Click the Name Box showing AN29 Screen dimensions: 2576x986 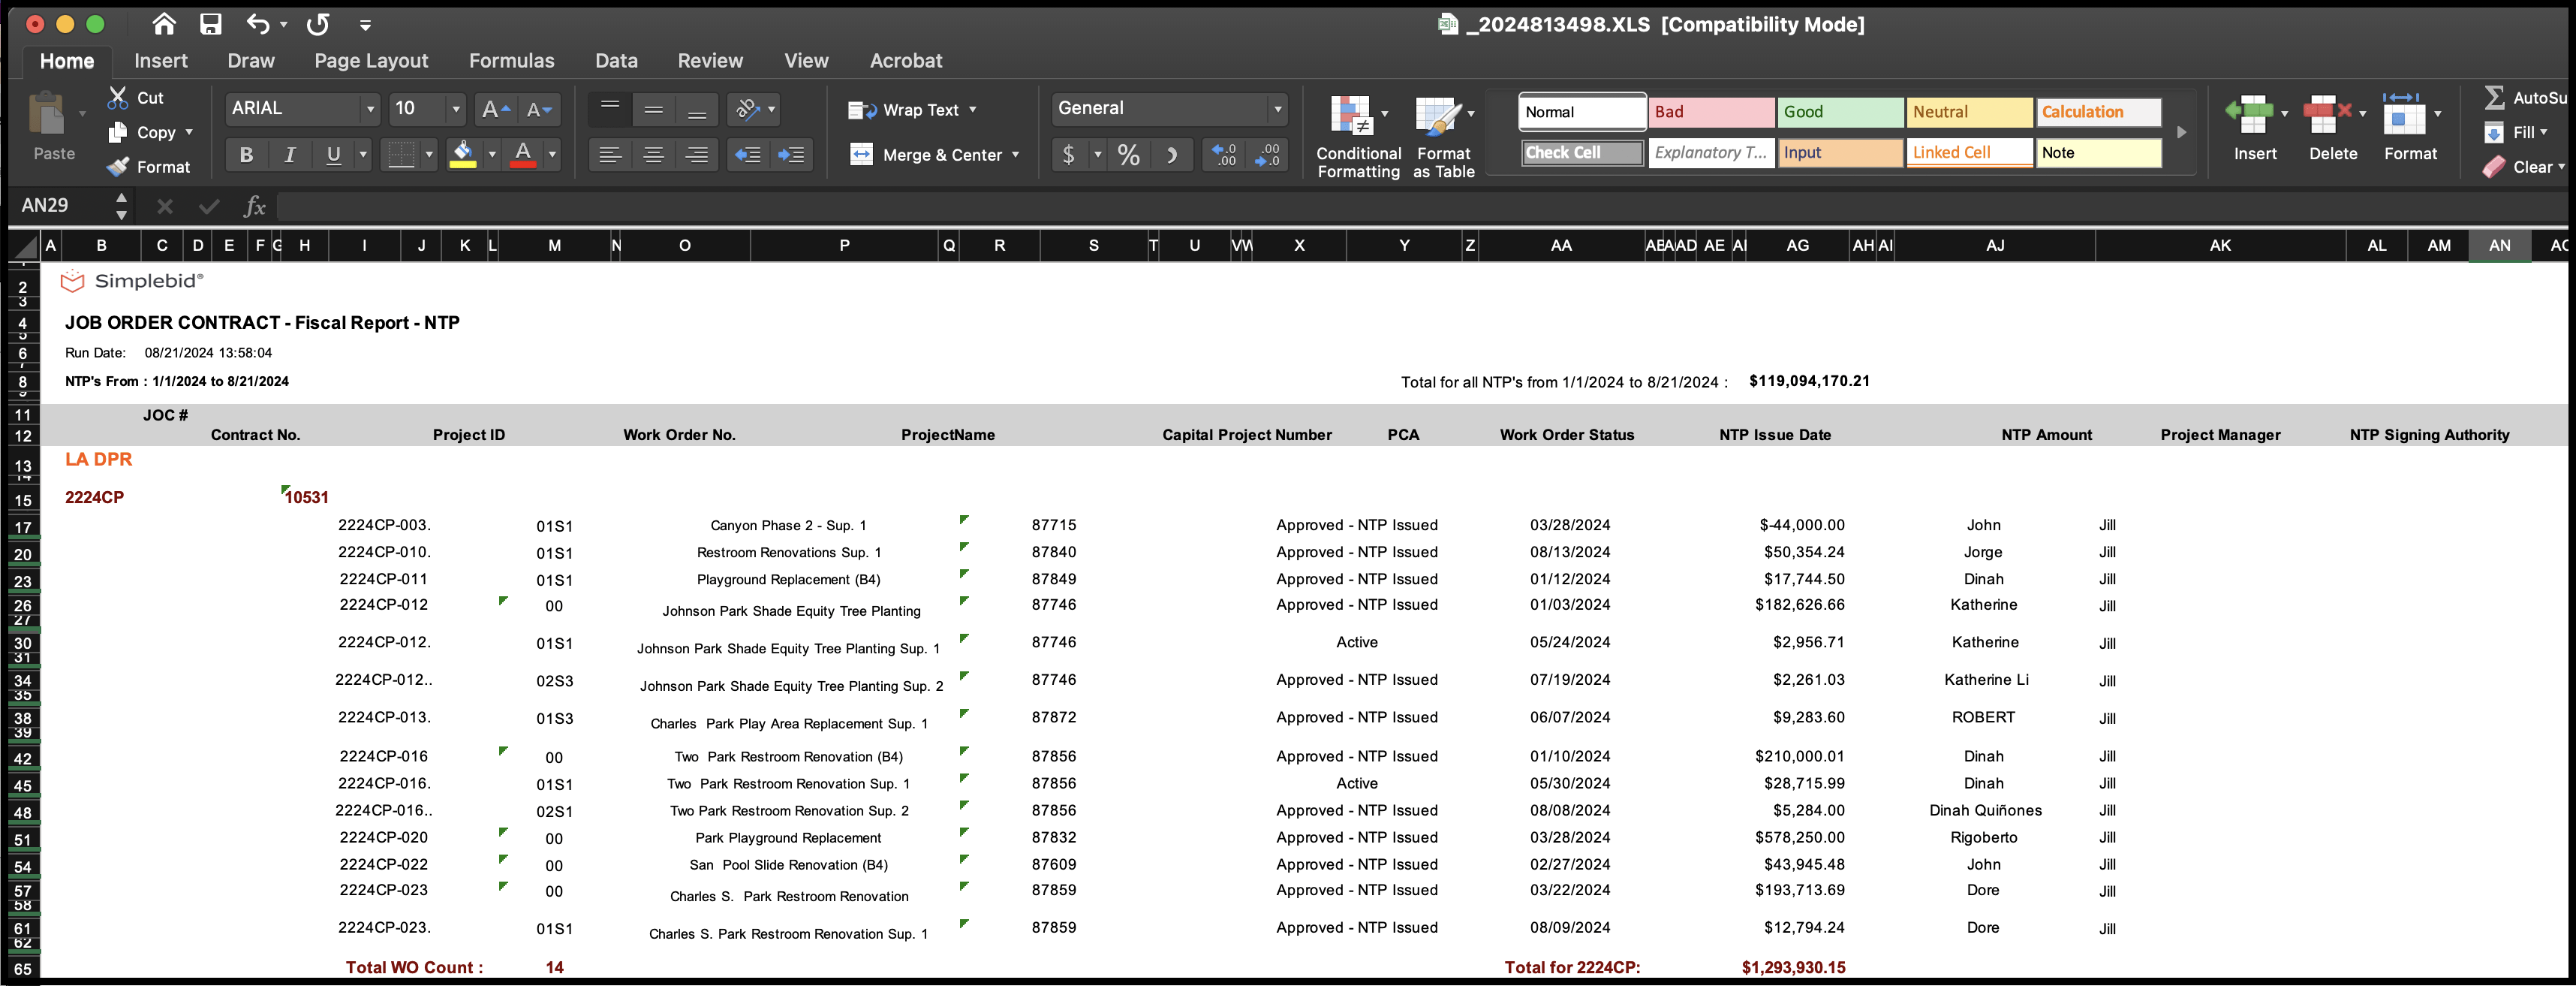[62, 206]
